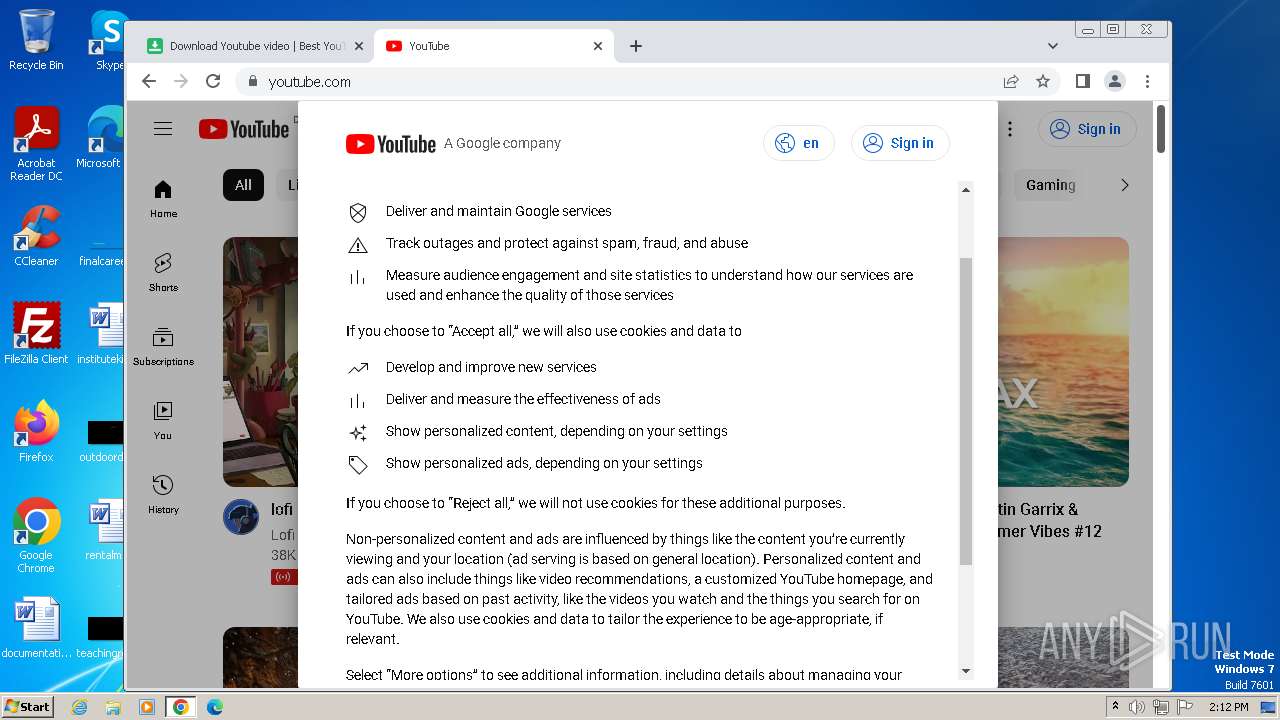Close the Download Youtube video tab
The width and height of the screenshot is (1280, 720).
(x=359, y=46)
